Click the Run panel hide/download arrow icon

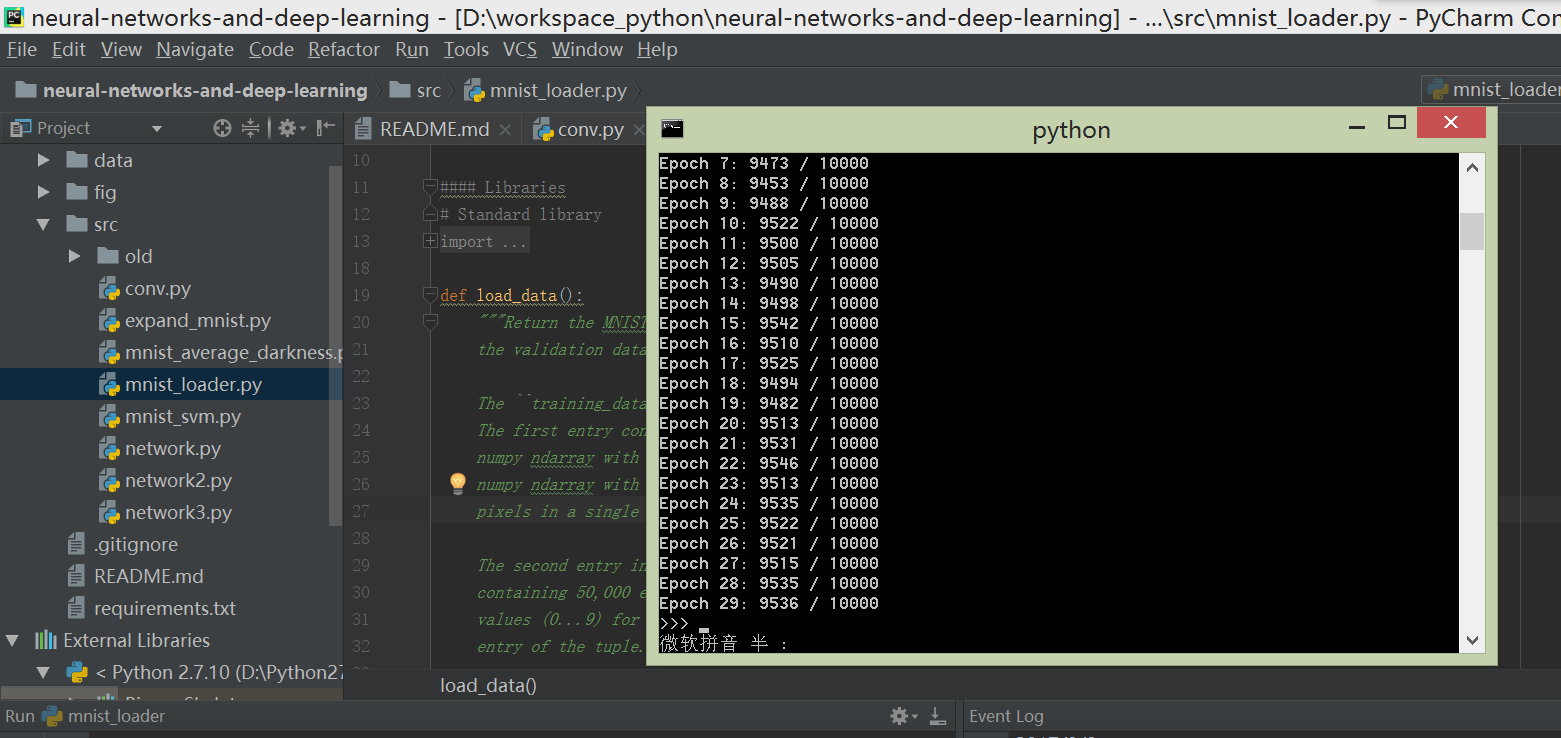click(x=937, y=716)
